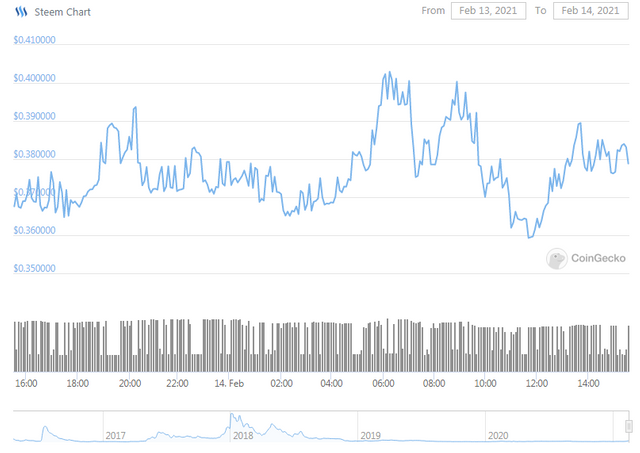Click the From date field Feb 13, 2021
640x453 pixels.
point(488,11)
